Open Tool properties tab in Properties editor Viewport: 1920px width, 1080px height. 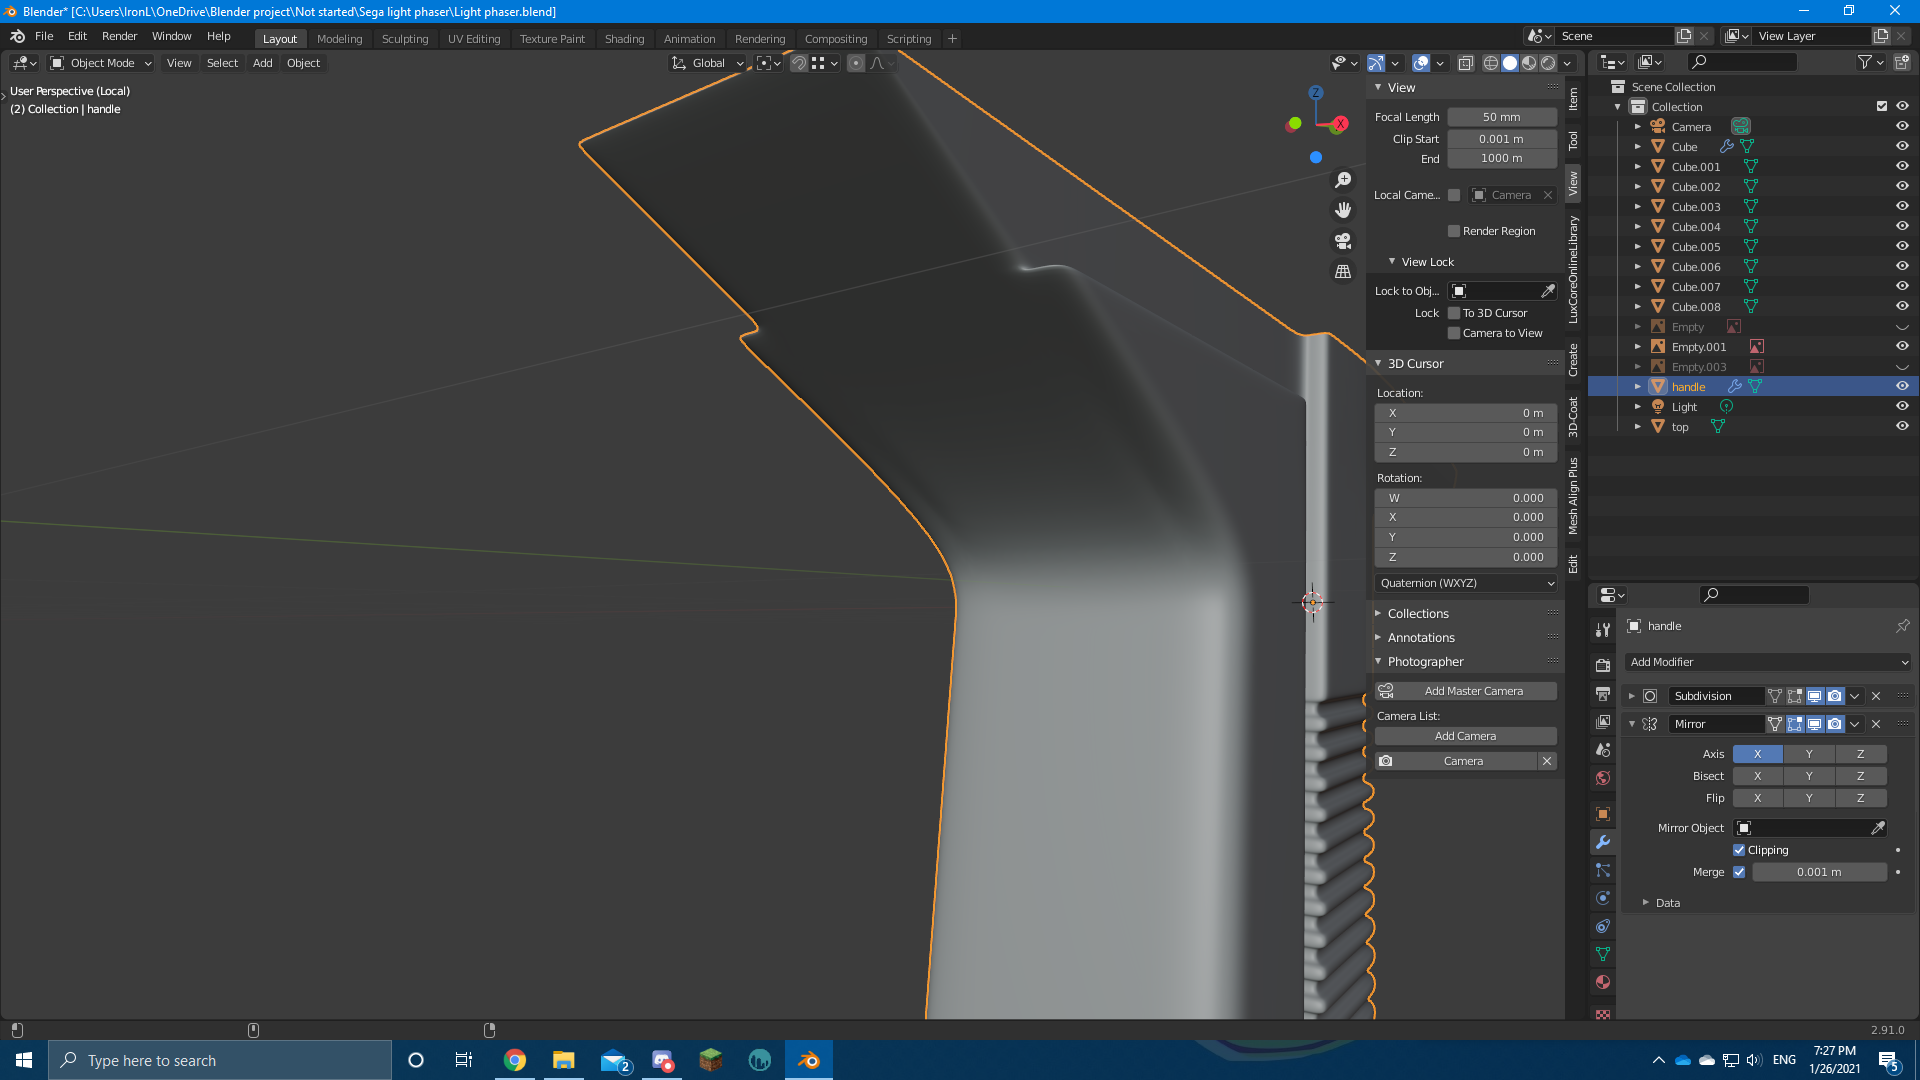point(1603,630)
